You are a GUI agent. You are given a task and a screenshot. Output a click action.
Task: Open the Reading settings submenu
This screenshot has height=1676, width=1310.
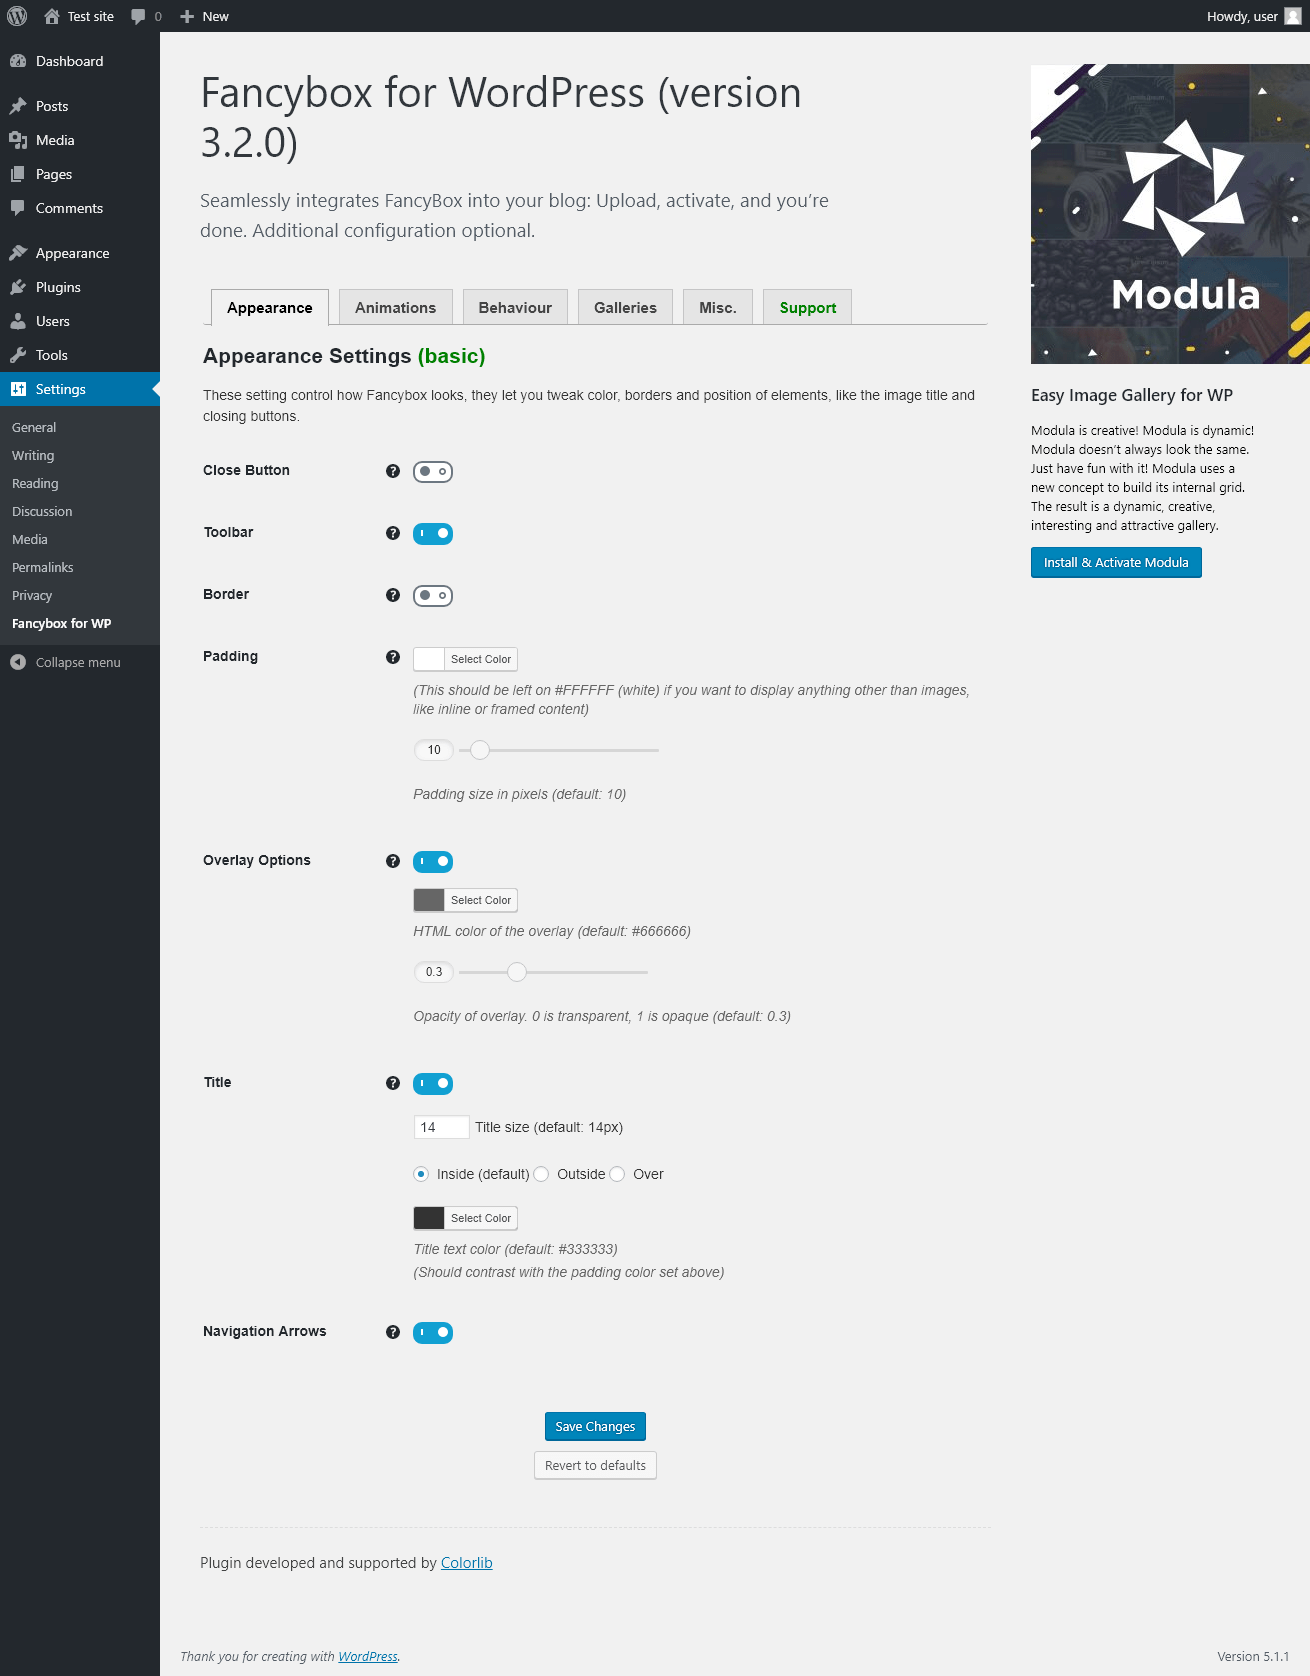(35, 483)
